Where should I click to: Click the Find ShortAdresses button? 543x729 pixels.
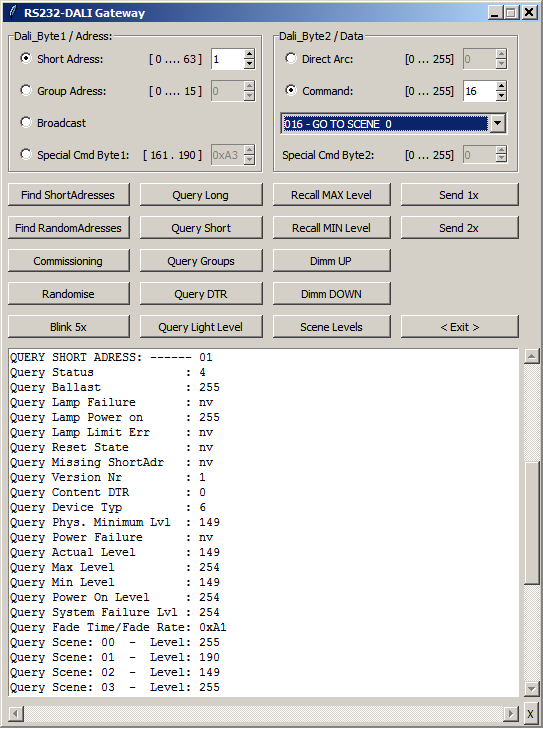pos(69,195)
